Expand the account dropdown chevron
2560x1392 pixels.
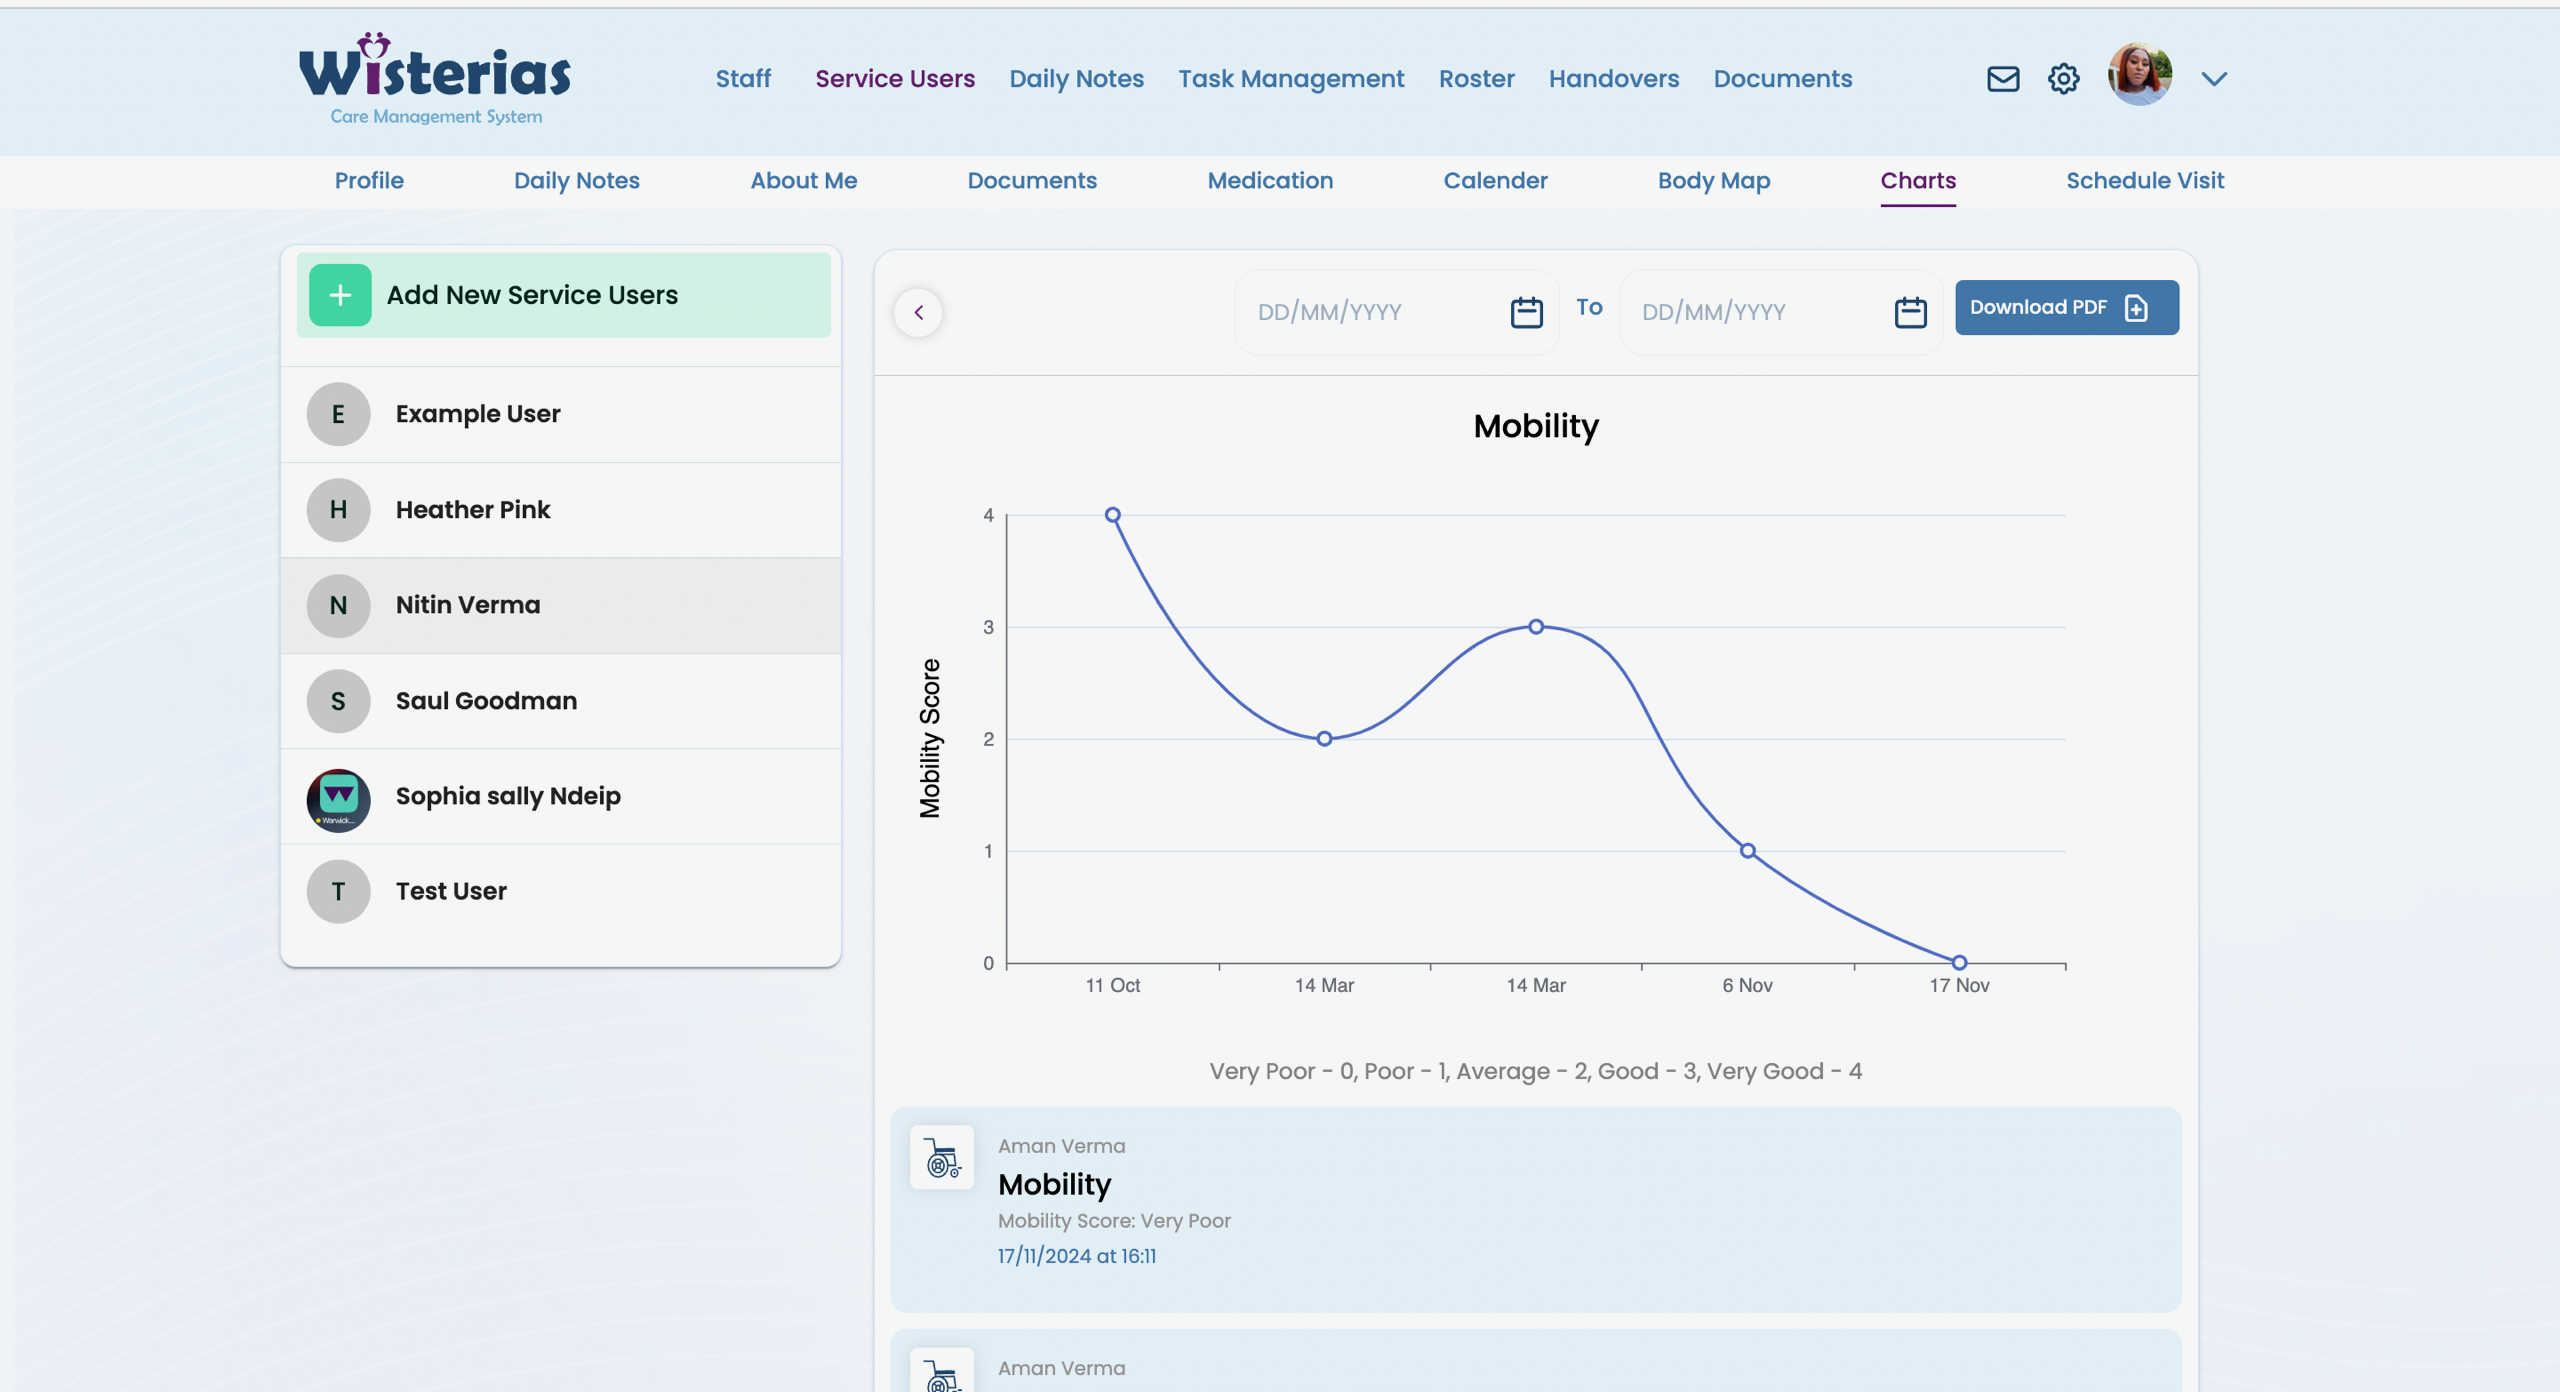(x=2214, y=79)
